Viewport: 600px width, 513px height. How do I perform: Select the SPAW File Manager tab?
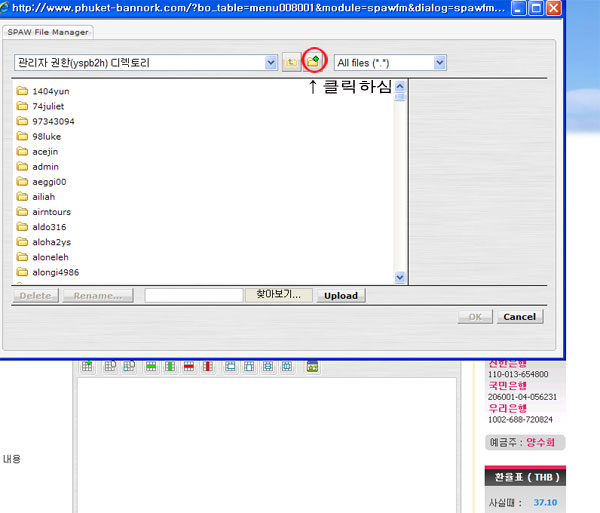49,32
